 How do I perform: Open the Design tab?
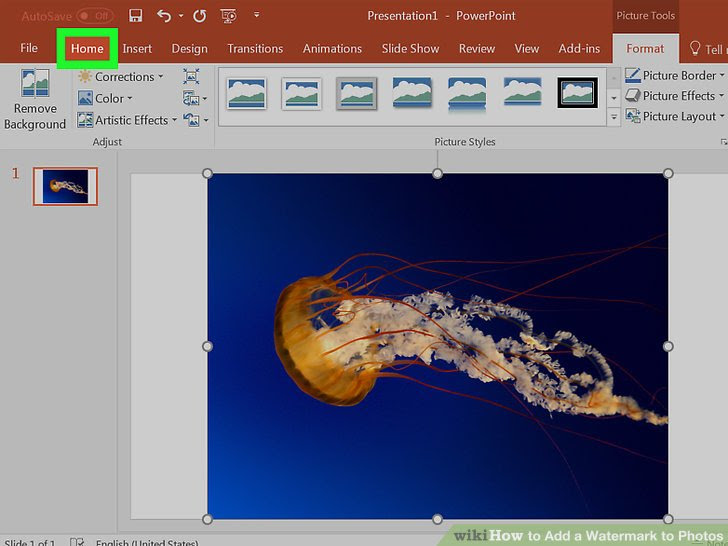(189, 48)
